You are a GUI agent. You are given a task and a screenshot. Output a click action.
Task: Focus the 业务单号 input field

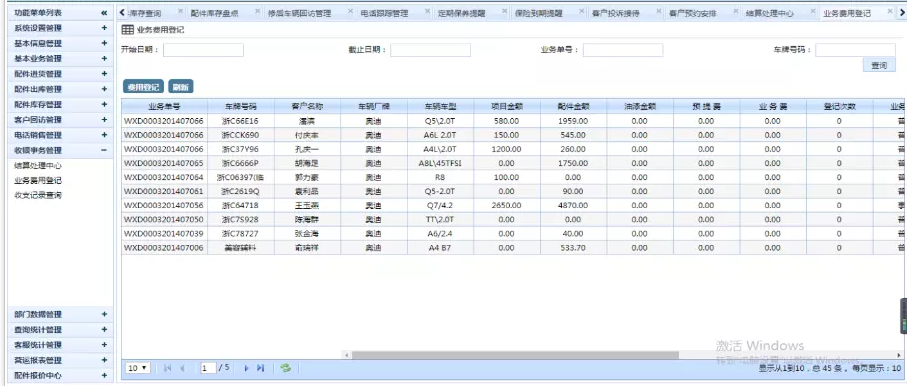tap(623, 50)
